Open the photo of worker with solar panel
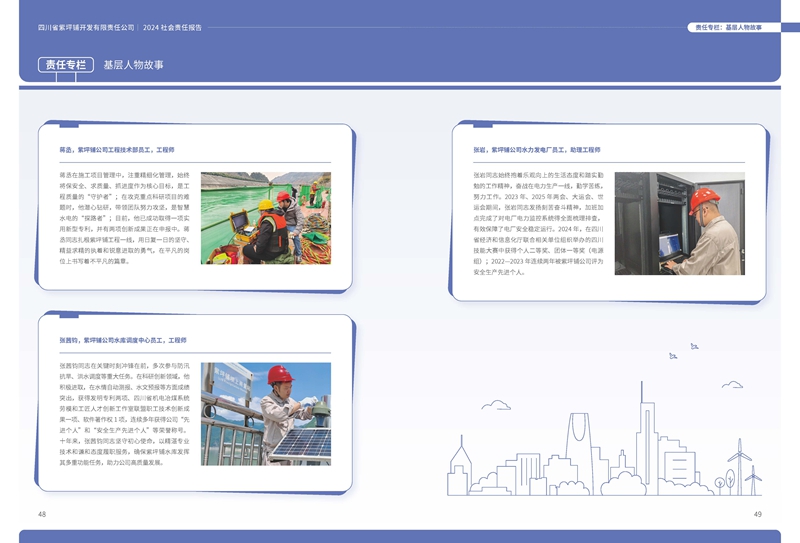Screen dimensions: 800x543 (x=265, y=413)
